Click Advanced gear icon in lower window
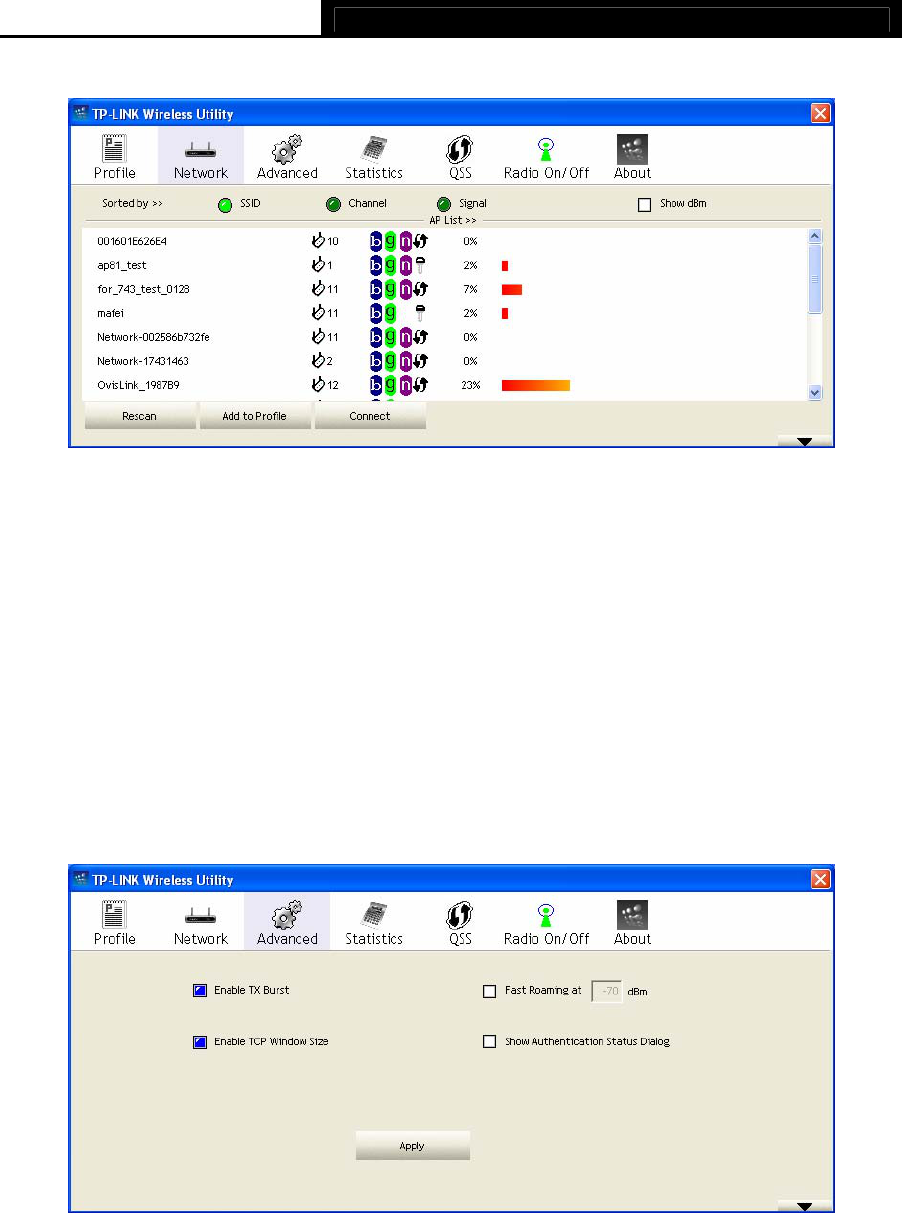 click(287, 923)
